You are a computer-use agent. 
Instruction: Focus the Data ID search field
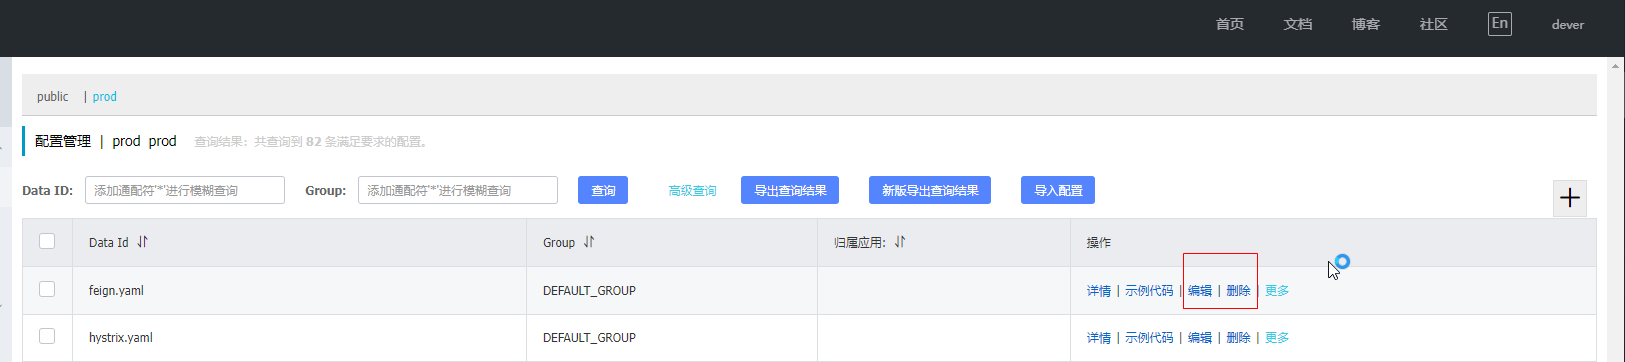pos(185,190)
